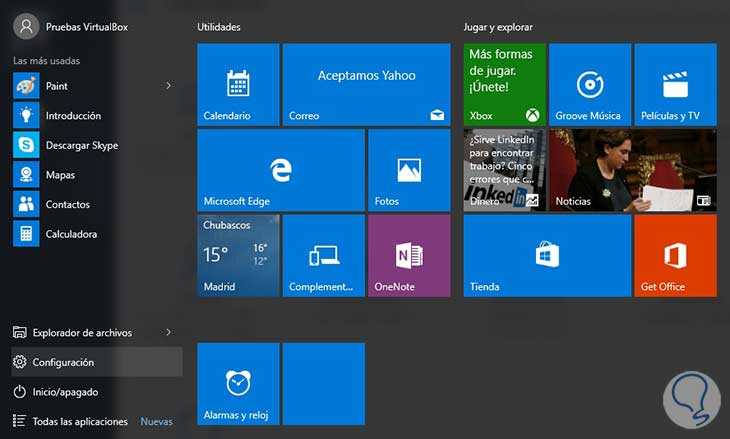Click 'Aceptamos Yahoo' text on Correo tile
This screenshot has width=730, height=439.
point(366,75)
